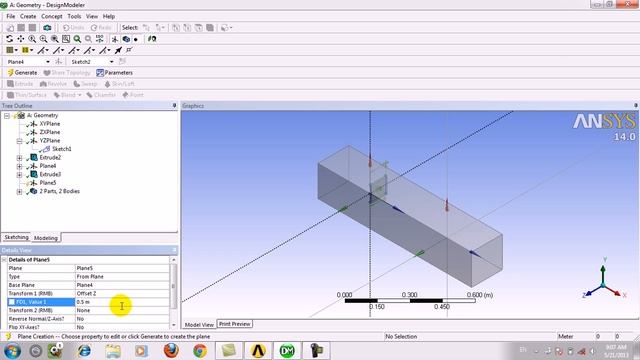The image size is (640, 360).
Task: Activate the Zoom tool magnifier icon
Action: [x=32, y=39]
